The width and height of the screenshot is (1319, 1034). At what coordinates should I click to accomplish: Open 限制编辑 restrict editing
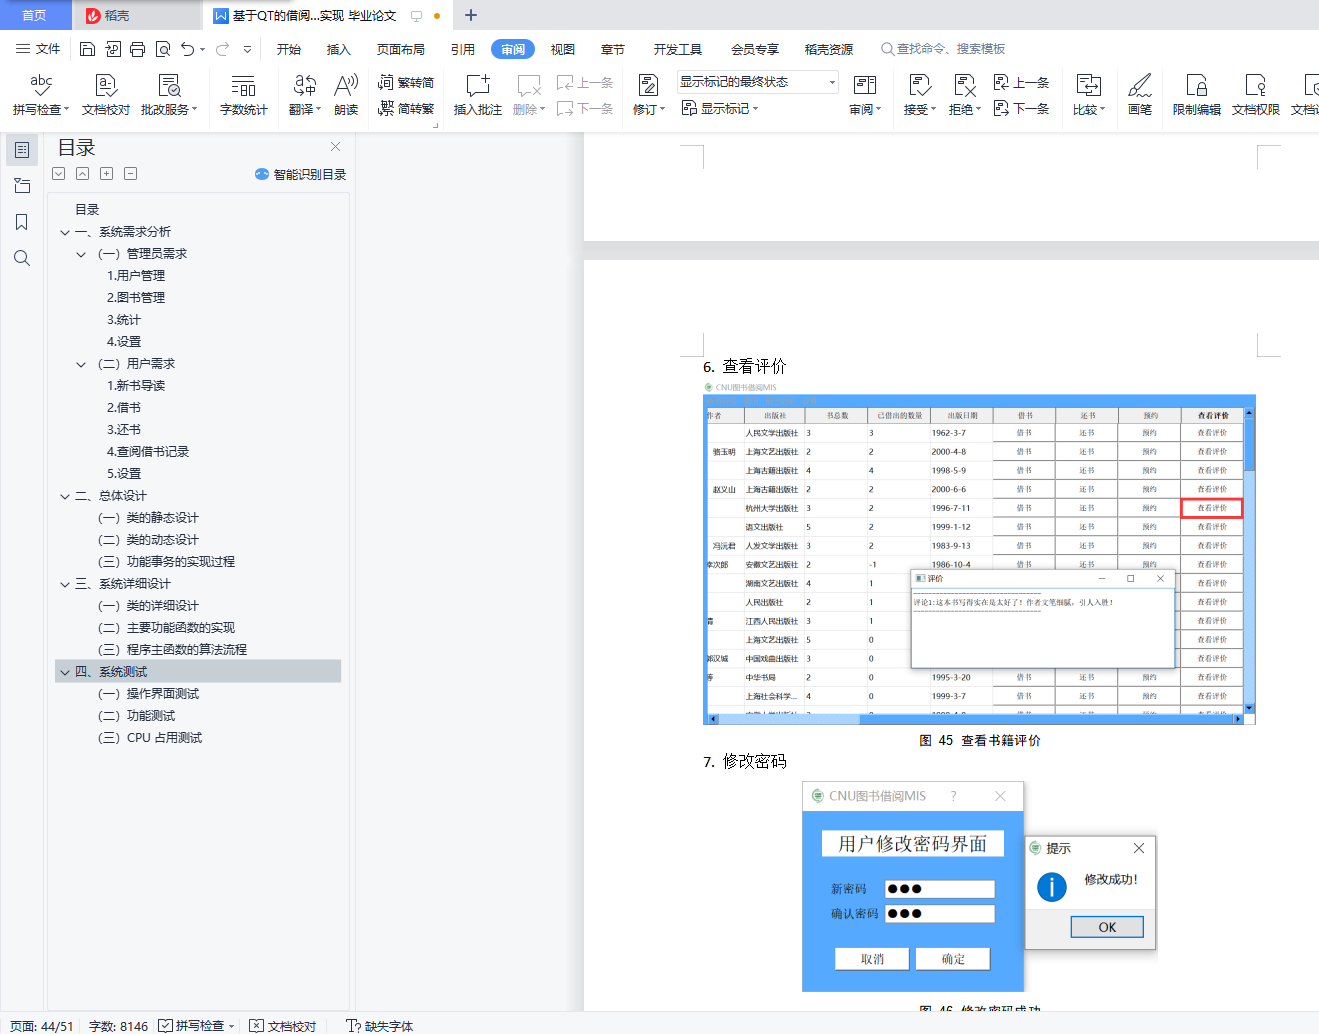(x=1197, y=95)
